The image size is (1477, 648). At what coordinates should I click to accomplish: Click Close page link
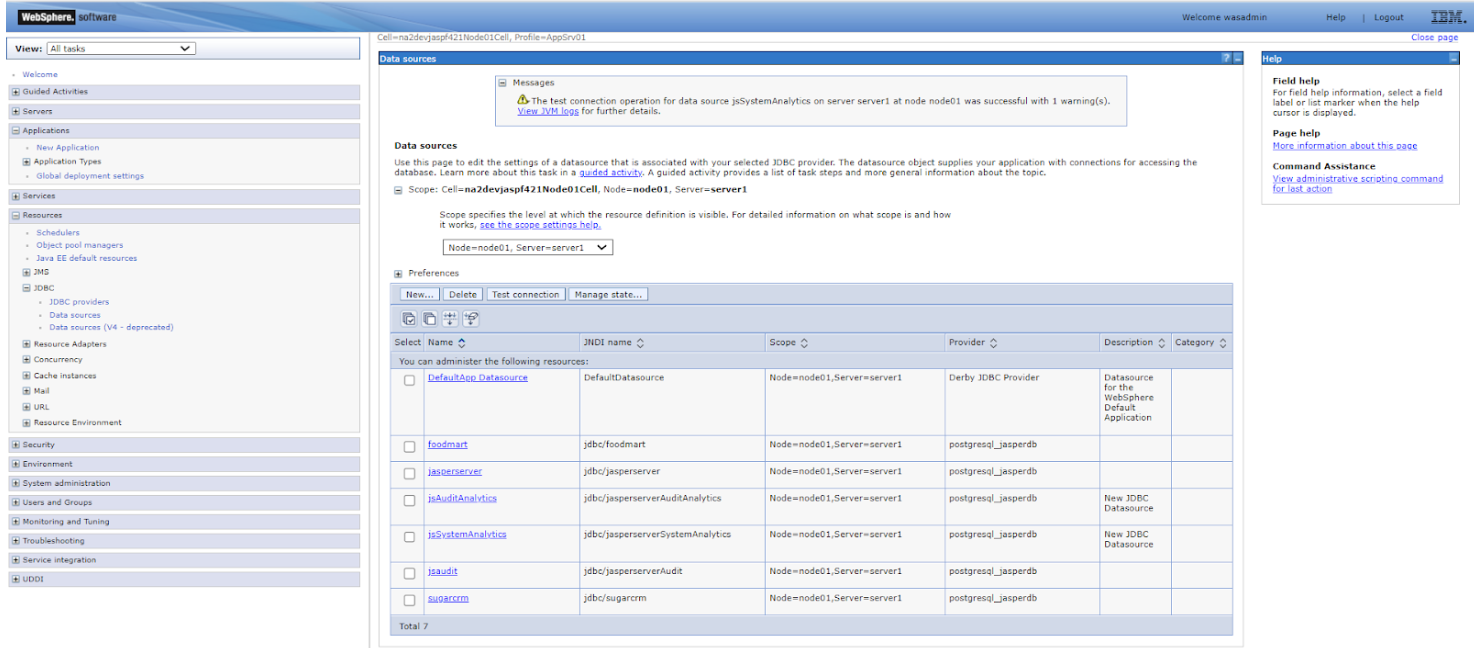point(1434,37)
